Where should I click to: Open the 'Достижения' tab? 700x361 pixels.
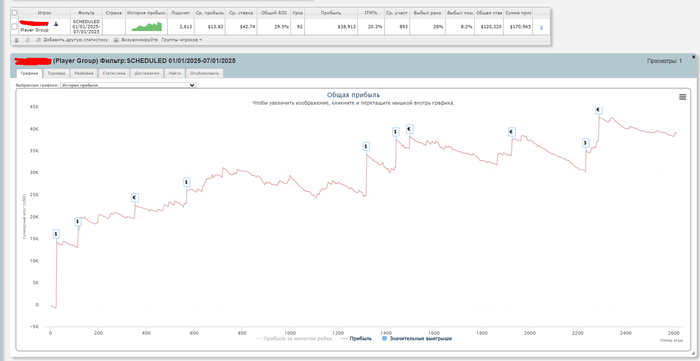coord(146,73)
